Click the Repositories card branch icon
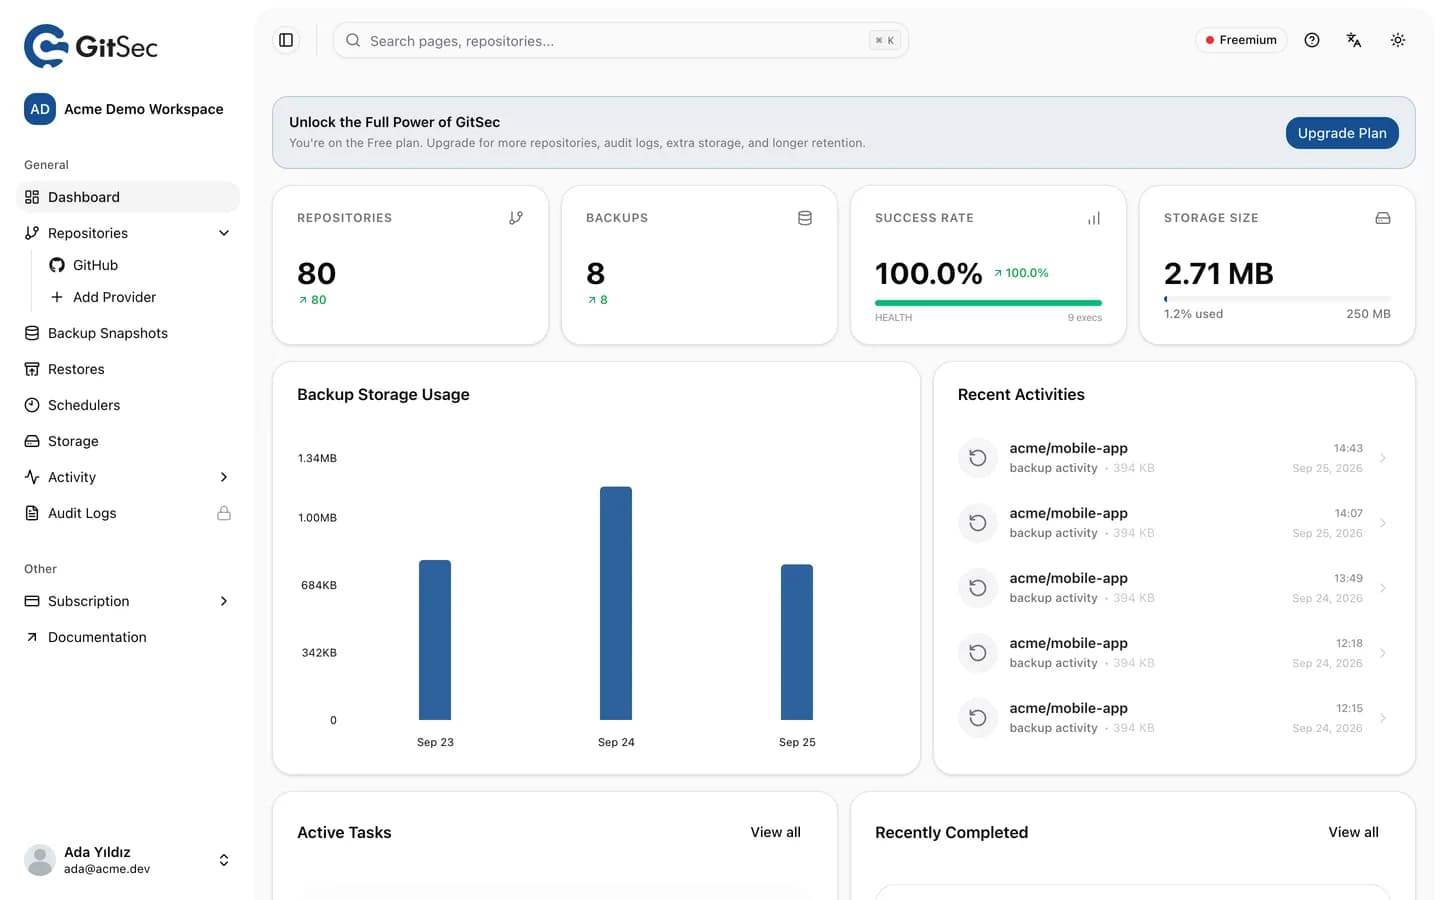Screen dimensions: 1440x900 tap(516, 218)
